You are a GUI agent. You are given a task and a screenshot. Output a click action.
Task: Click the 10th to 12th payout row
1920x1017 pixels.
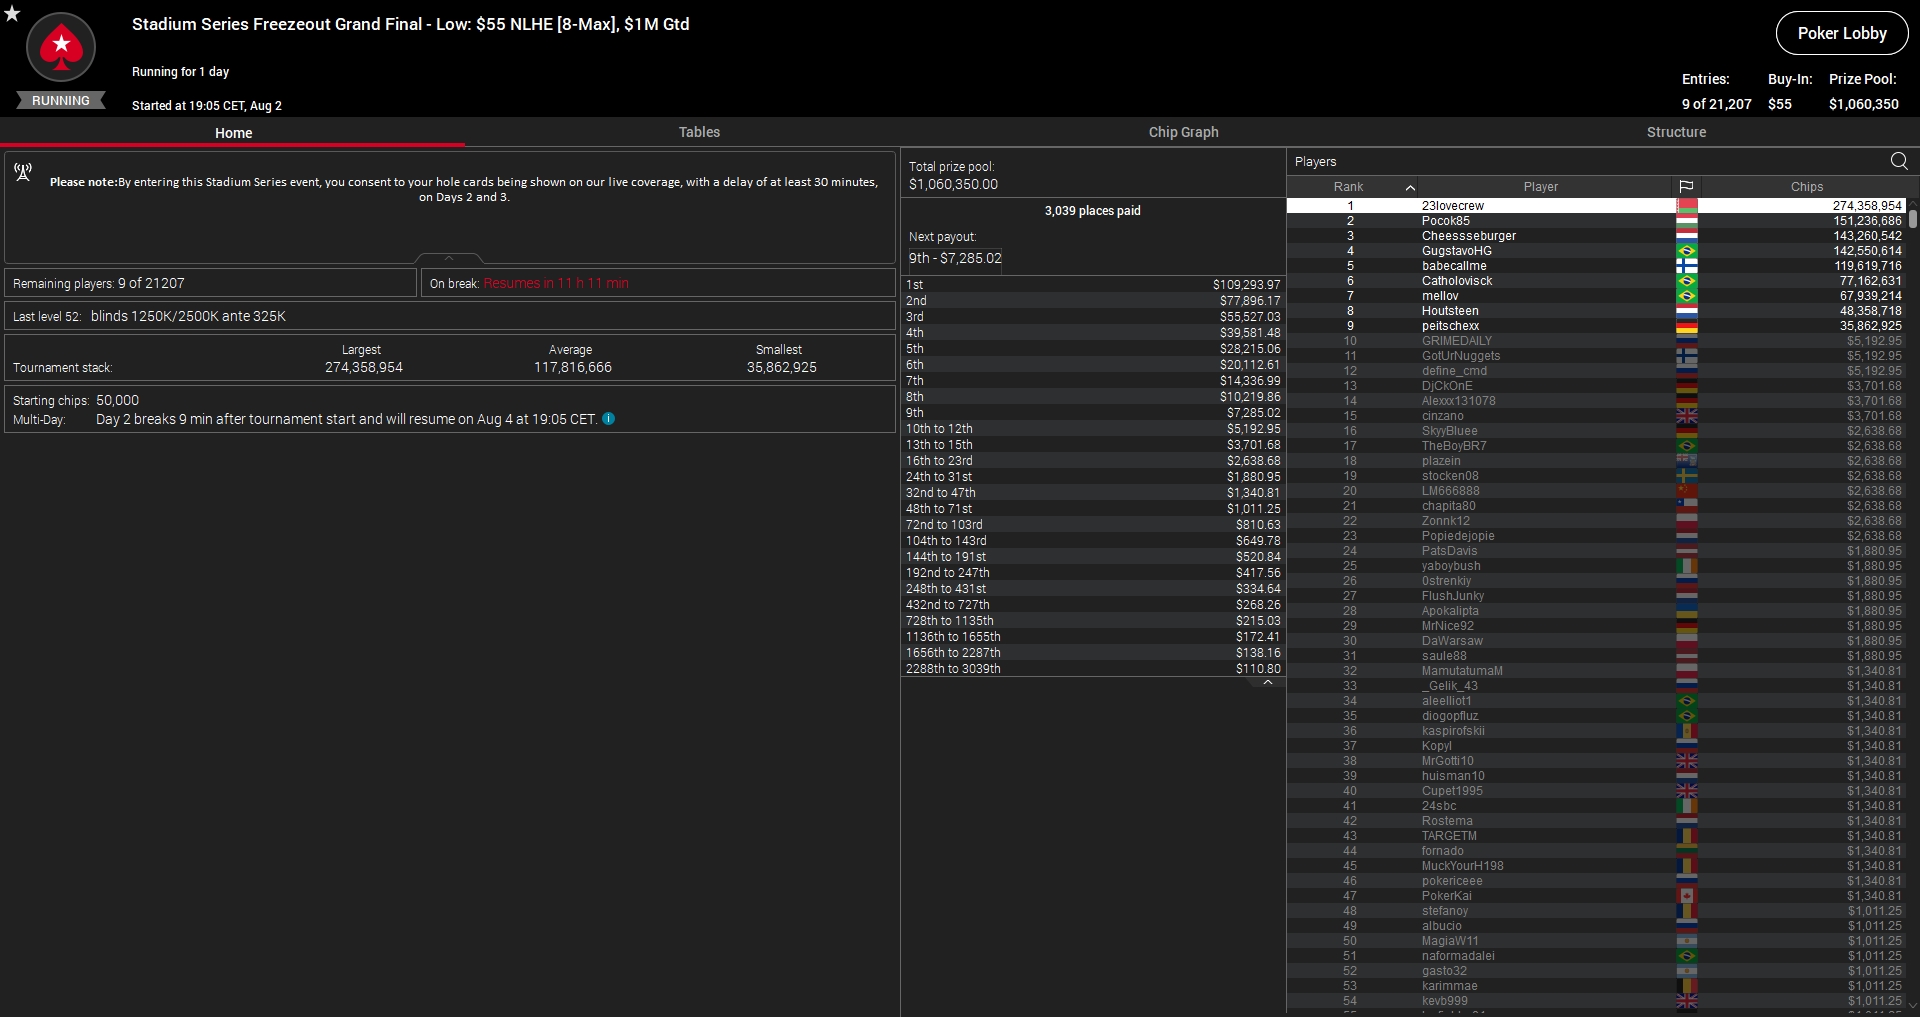(x=1093, y=429)
